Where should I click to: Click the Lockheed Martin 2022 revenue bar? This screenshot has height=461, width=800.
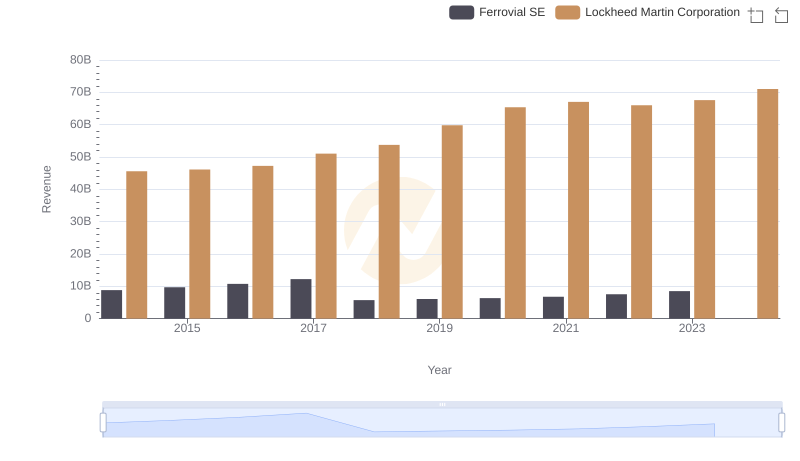[641, 212]
